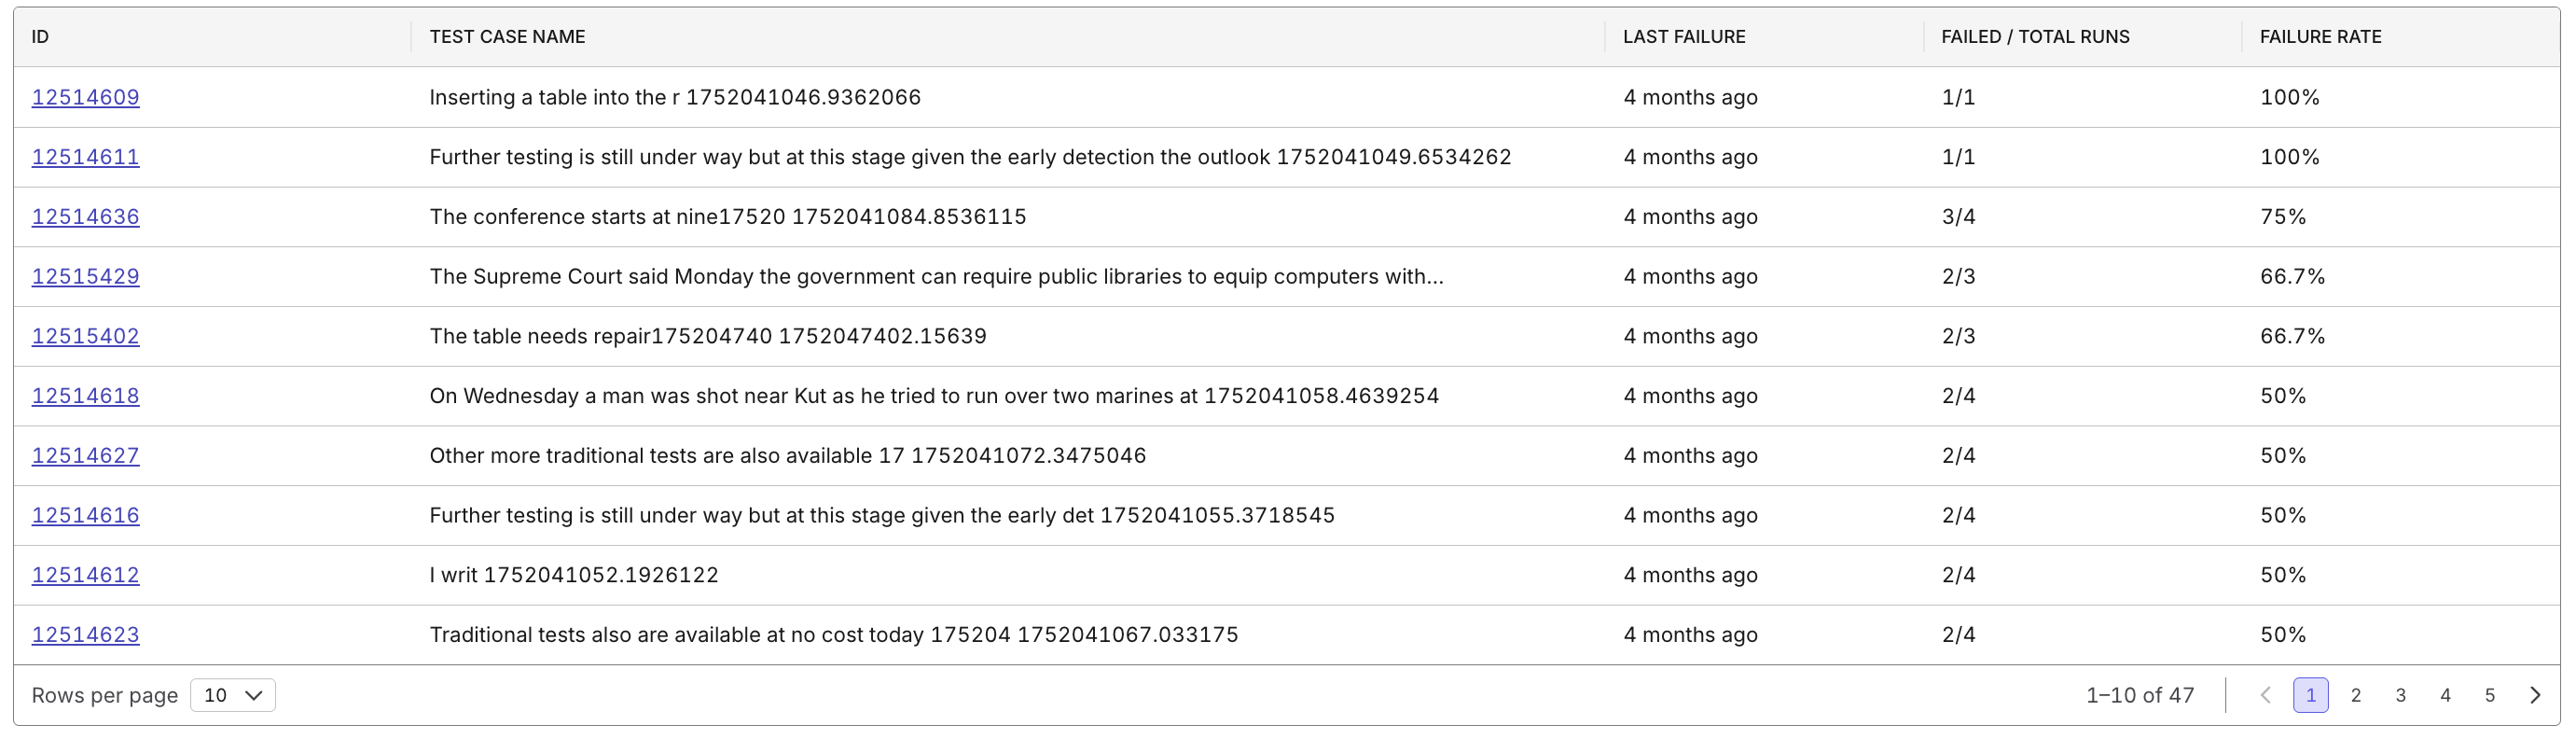Click the previous page arrow
The height and width of the screenshot is (739, 2576).
[x=2265, y=695]
